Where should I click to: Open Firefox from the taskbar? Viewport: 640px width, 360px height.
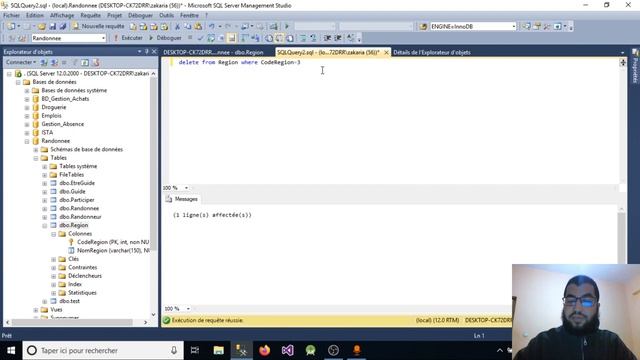[x=264, y=350]
